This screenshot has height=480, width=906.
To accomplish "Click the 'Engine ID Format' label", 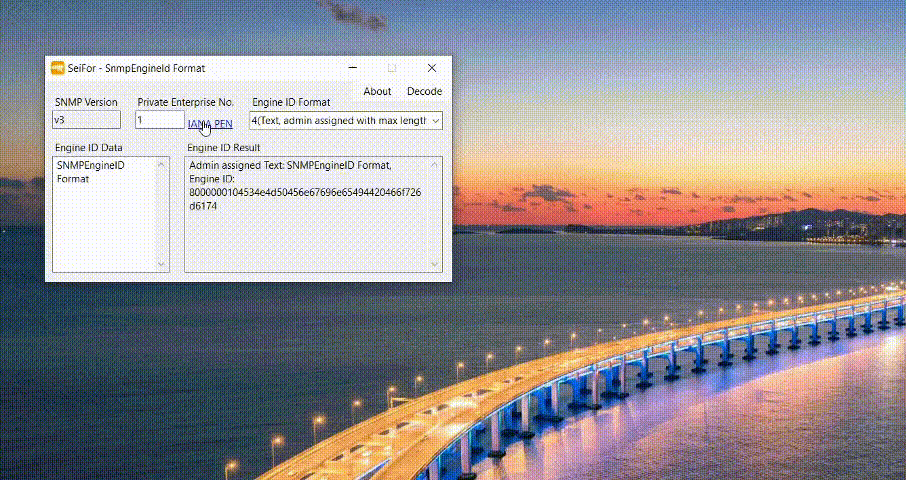I will [x=291, y=102].
